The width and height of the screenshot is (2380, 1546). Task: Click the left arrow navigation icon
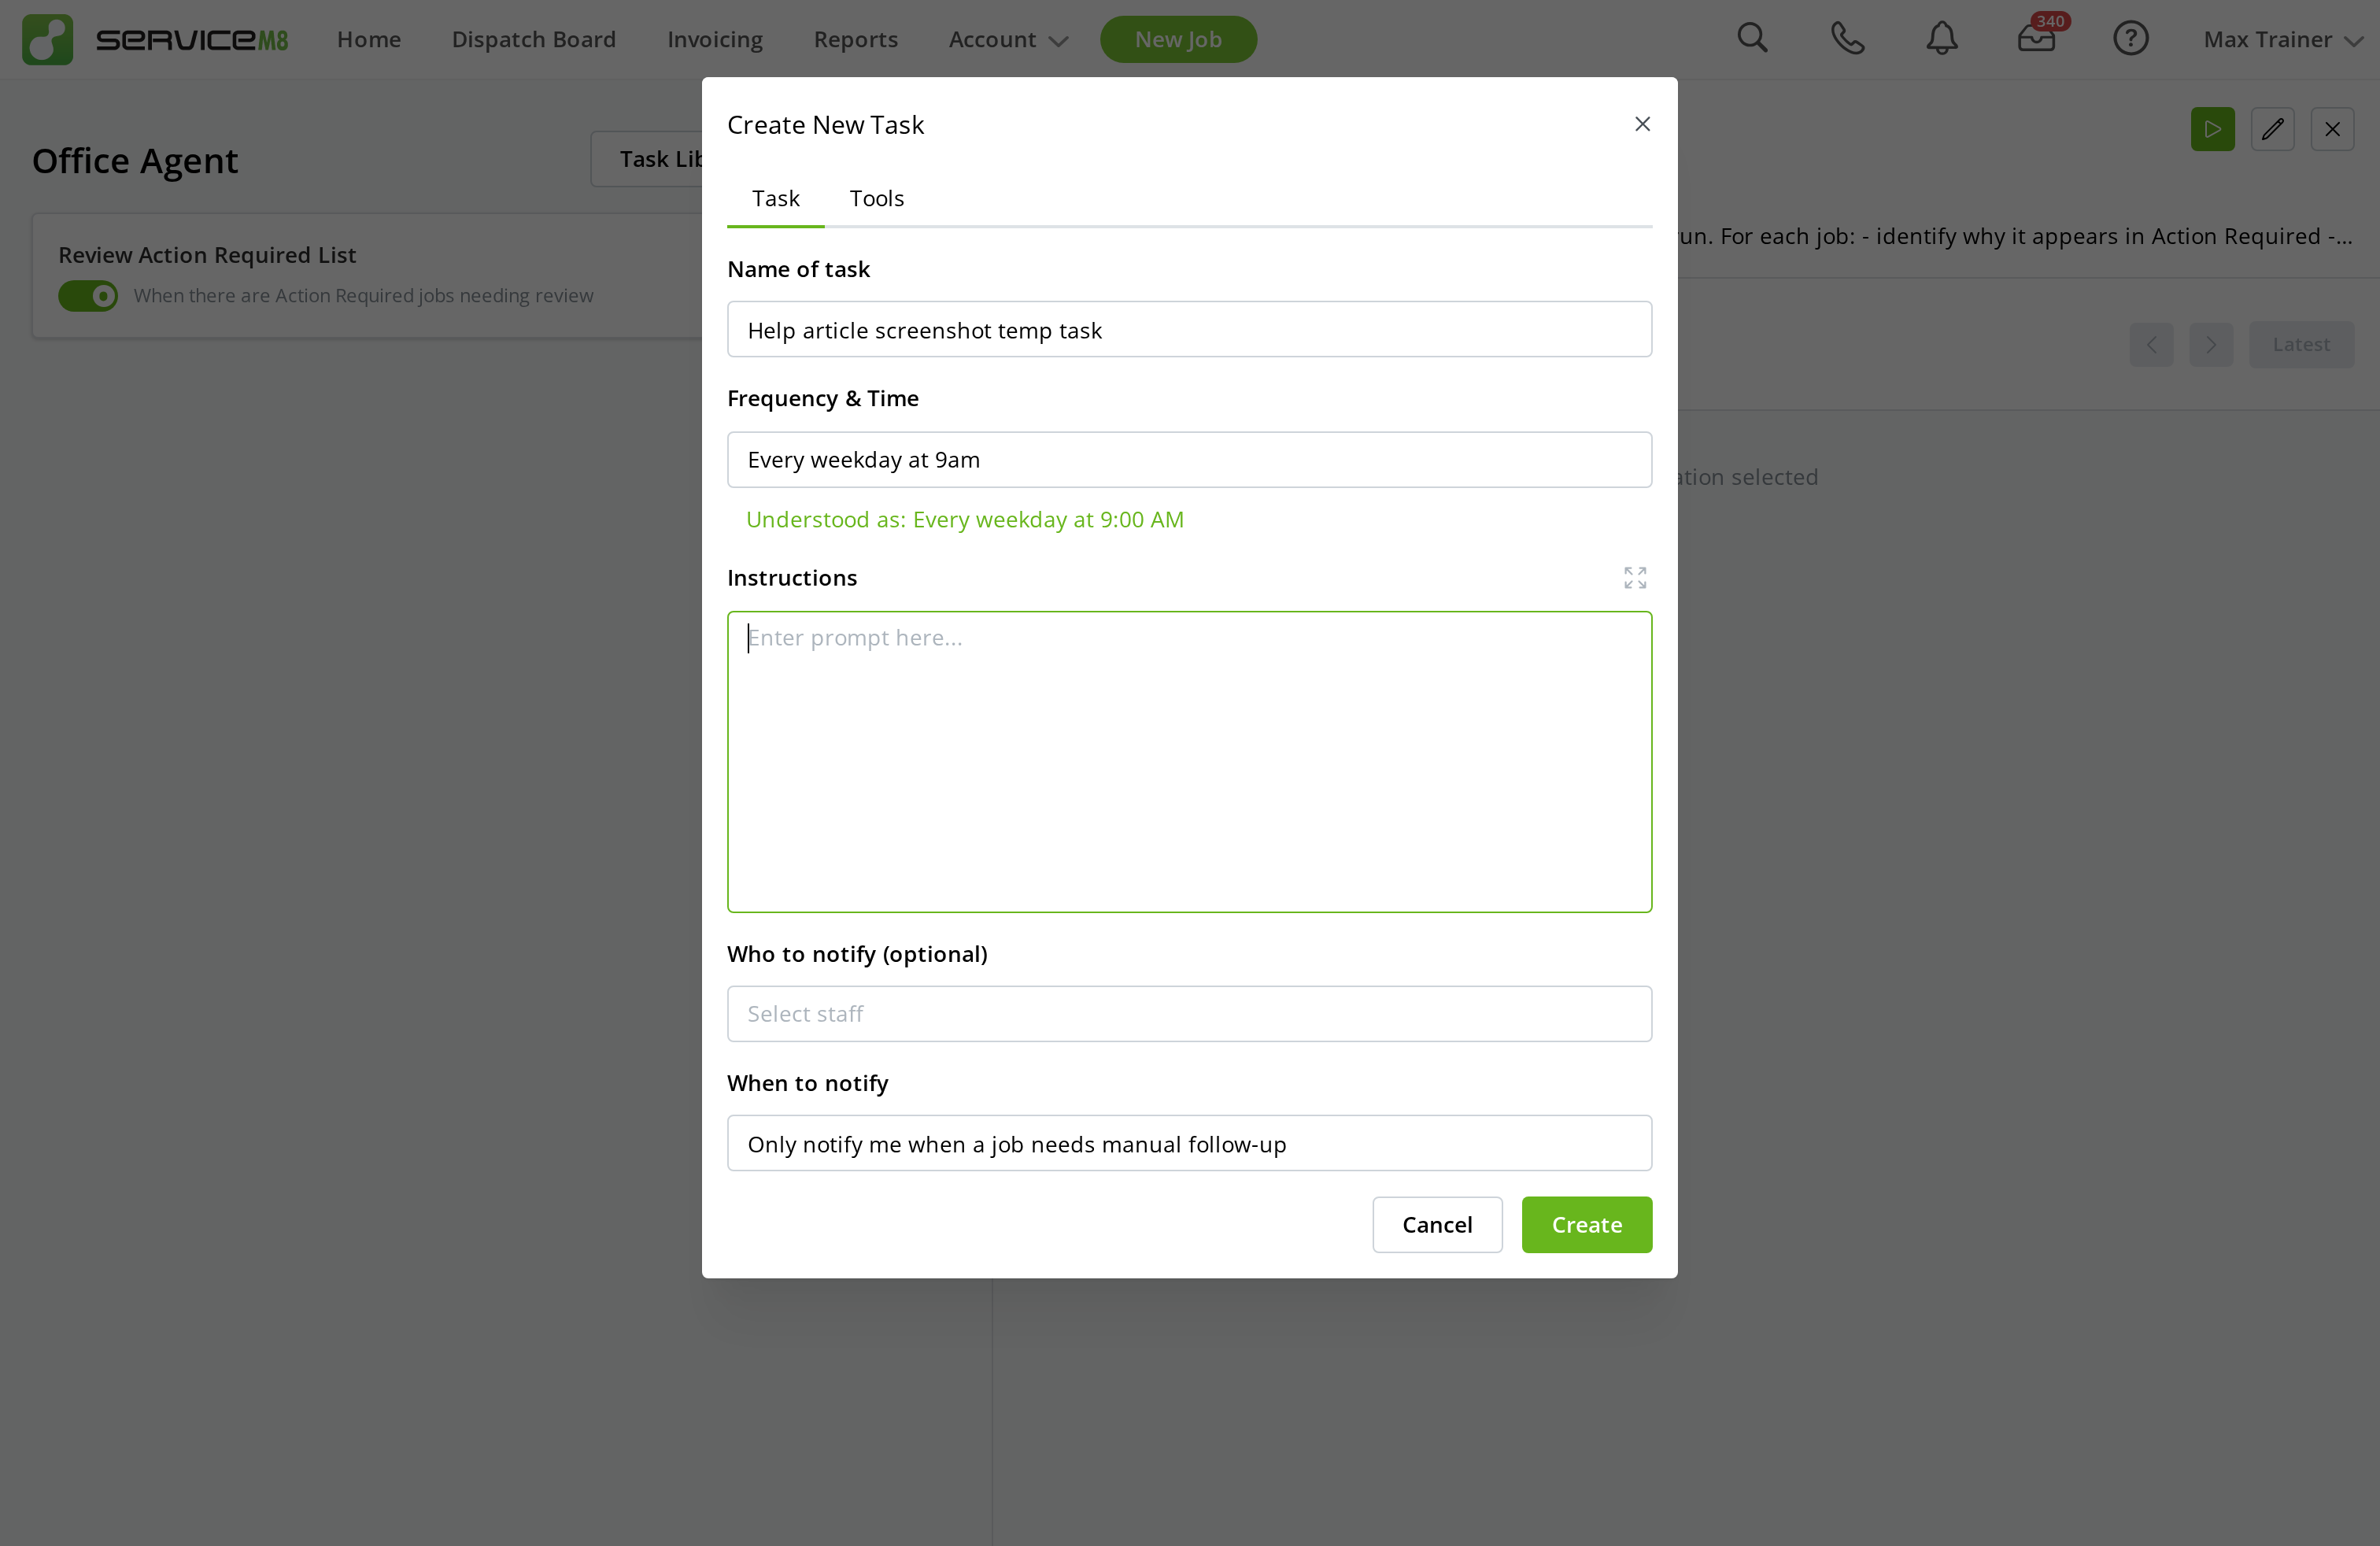click(x=2151, y=344)
